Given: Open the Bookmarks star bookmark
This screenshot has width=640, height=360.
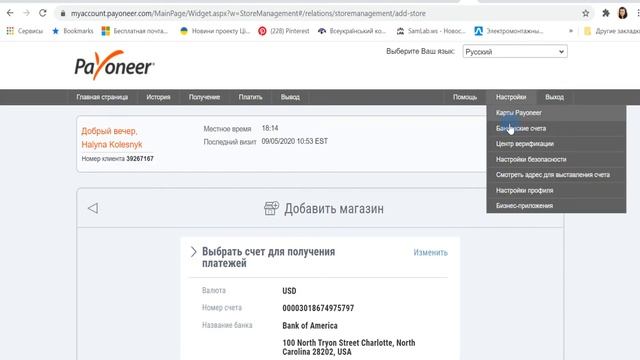Looking at the screenshot, I should pyautogui.click(x=73, y=31).
